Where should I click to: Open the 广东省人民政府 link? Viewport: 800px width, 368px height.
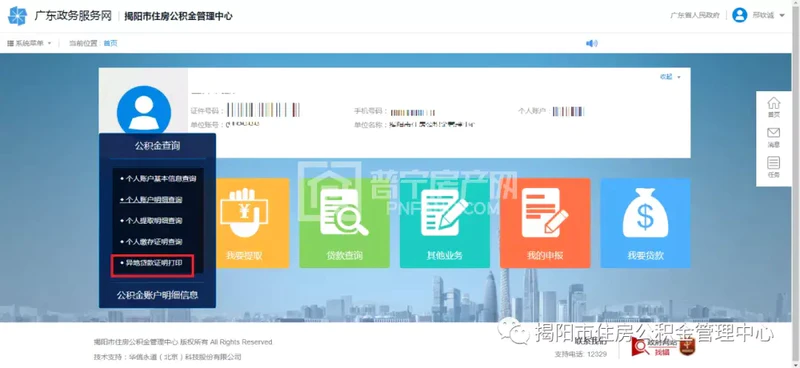(x=695, y=15)
